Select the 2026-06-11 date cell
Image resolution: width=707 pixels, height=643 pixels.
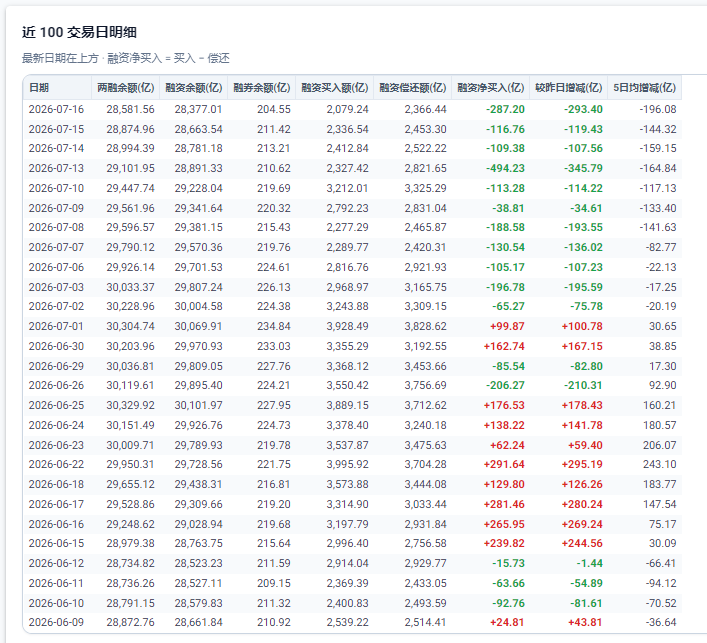tap(56, 583)
